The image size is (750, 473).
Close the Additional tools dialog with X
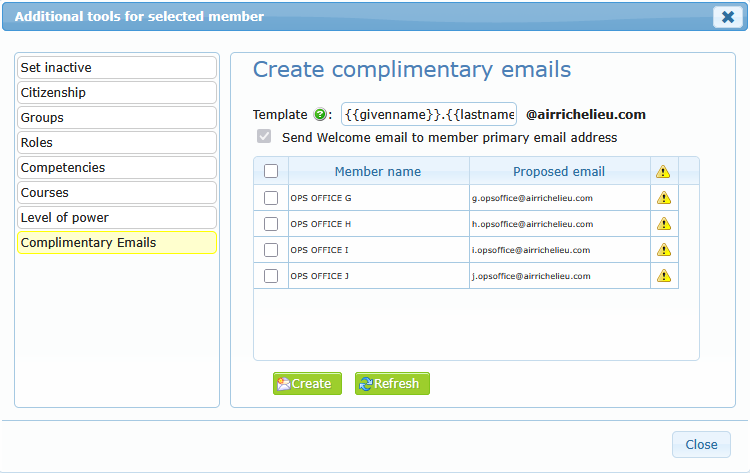[727, 17]
